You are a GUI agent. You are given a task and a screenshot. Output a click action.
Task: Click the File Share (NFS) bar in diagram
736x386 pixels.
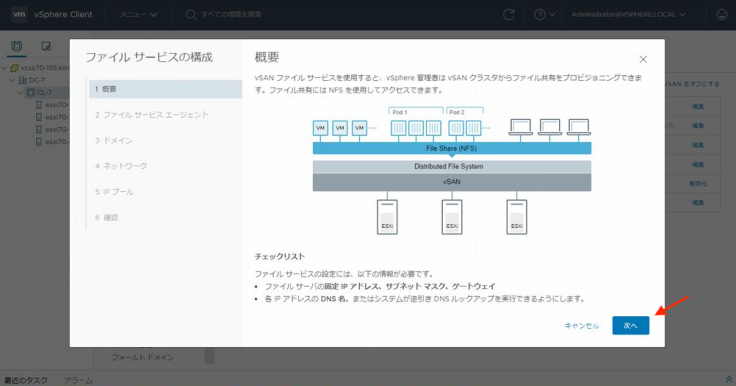coord(452,148)
